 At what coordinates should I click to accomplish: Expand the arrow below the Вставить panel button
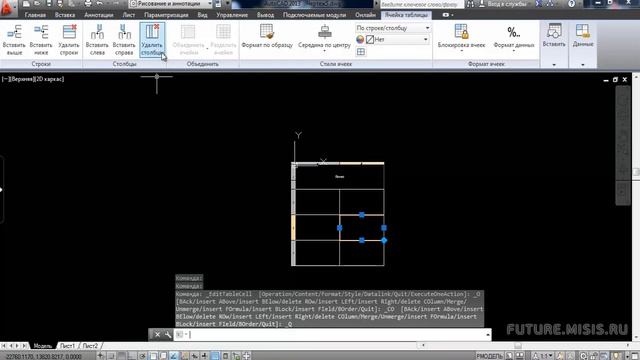(x=554, y=64)
